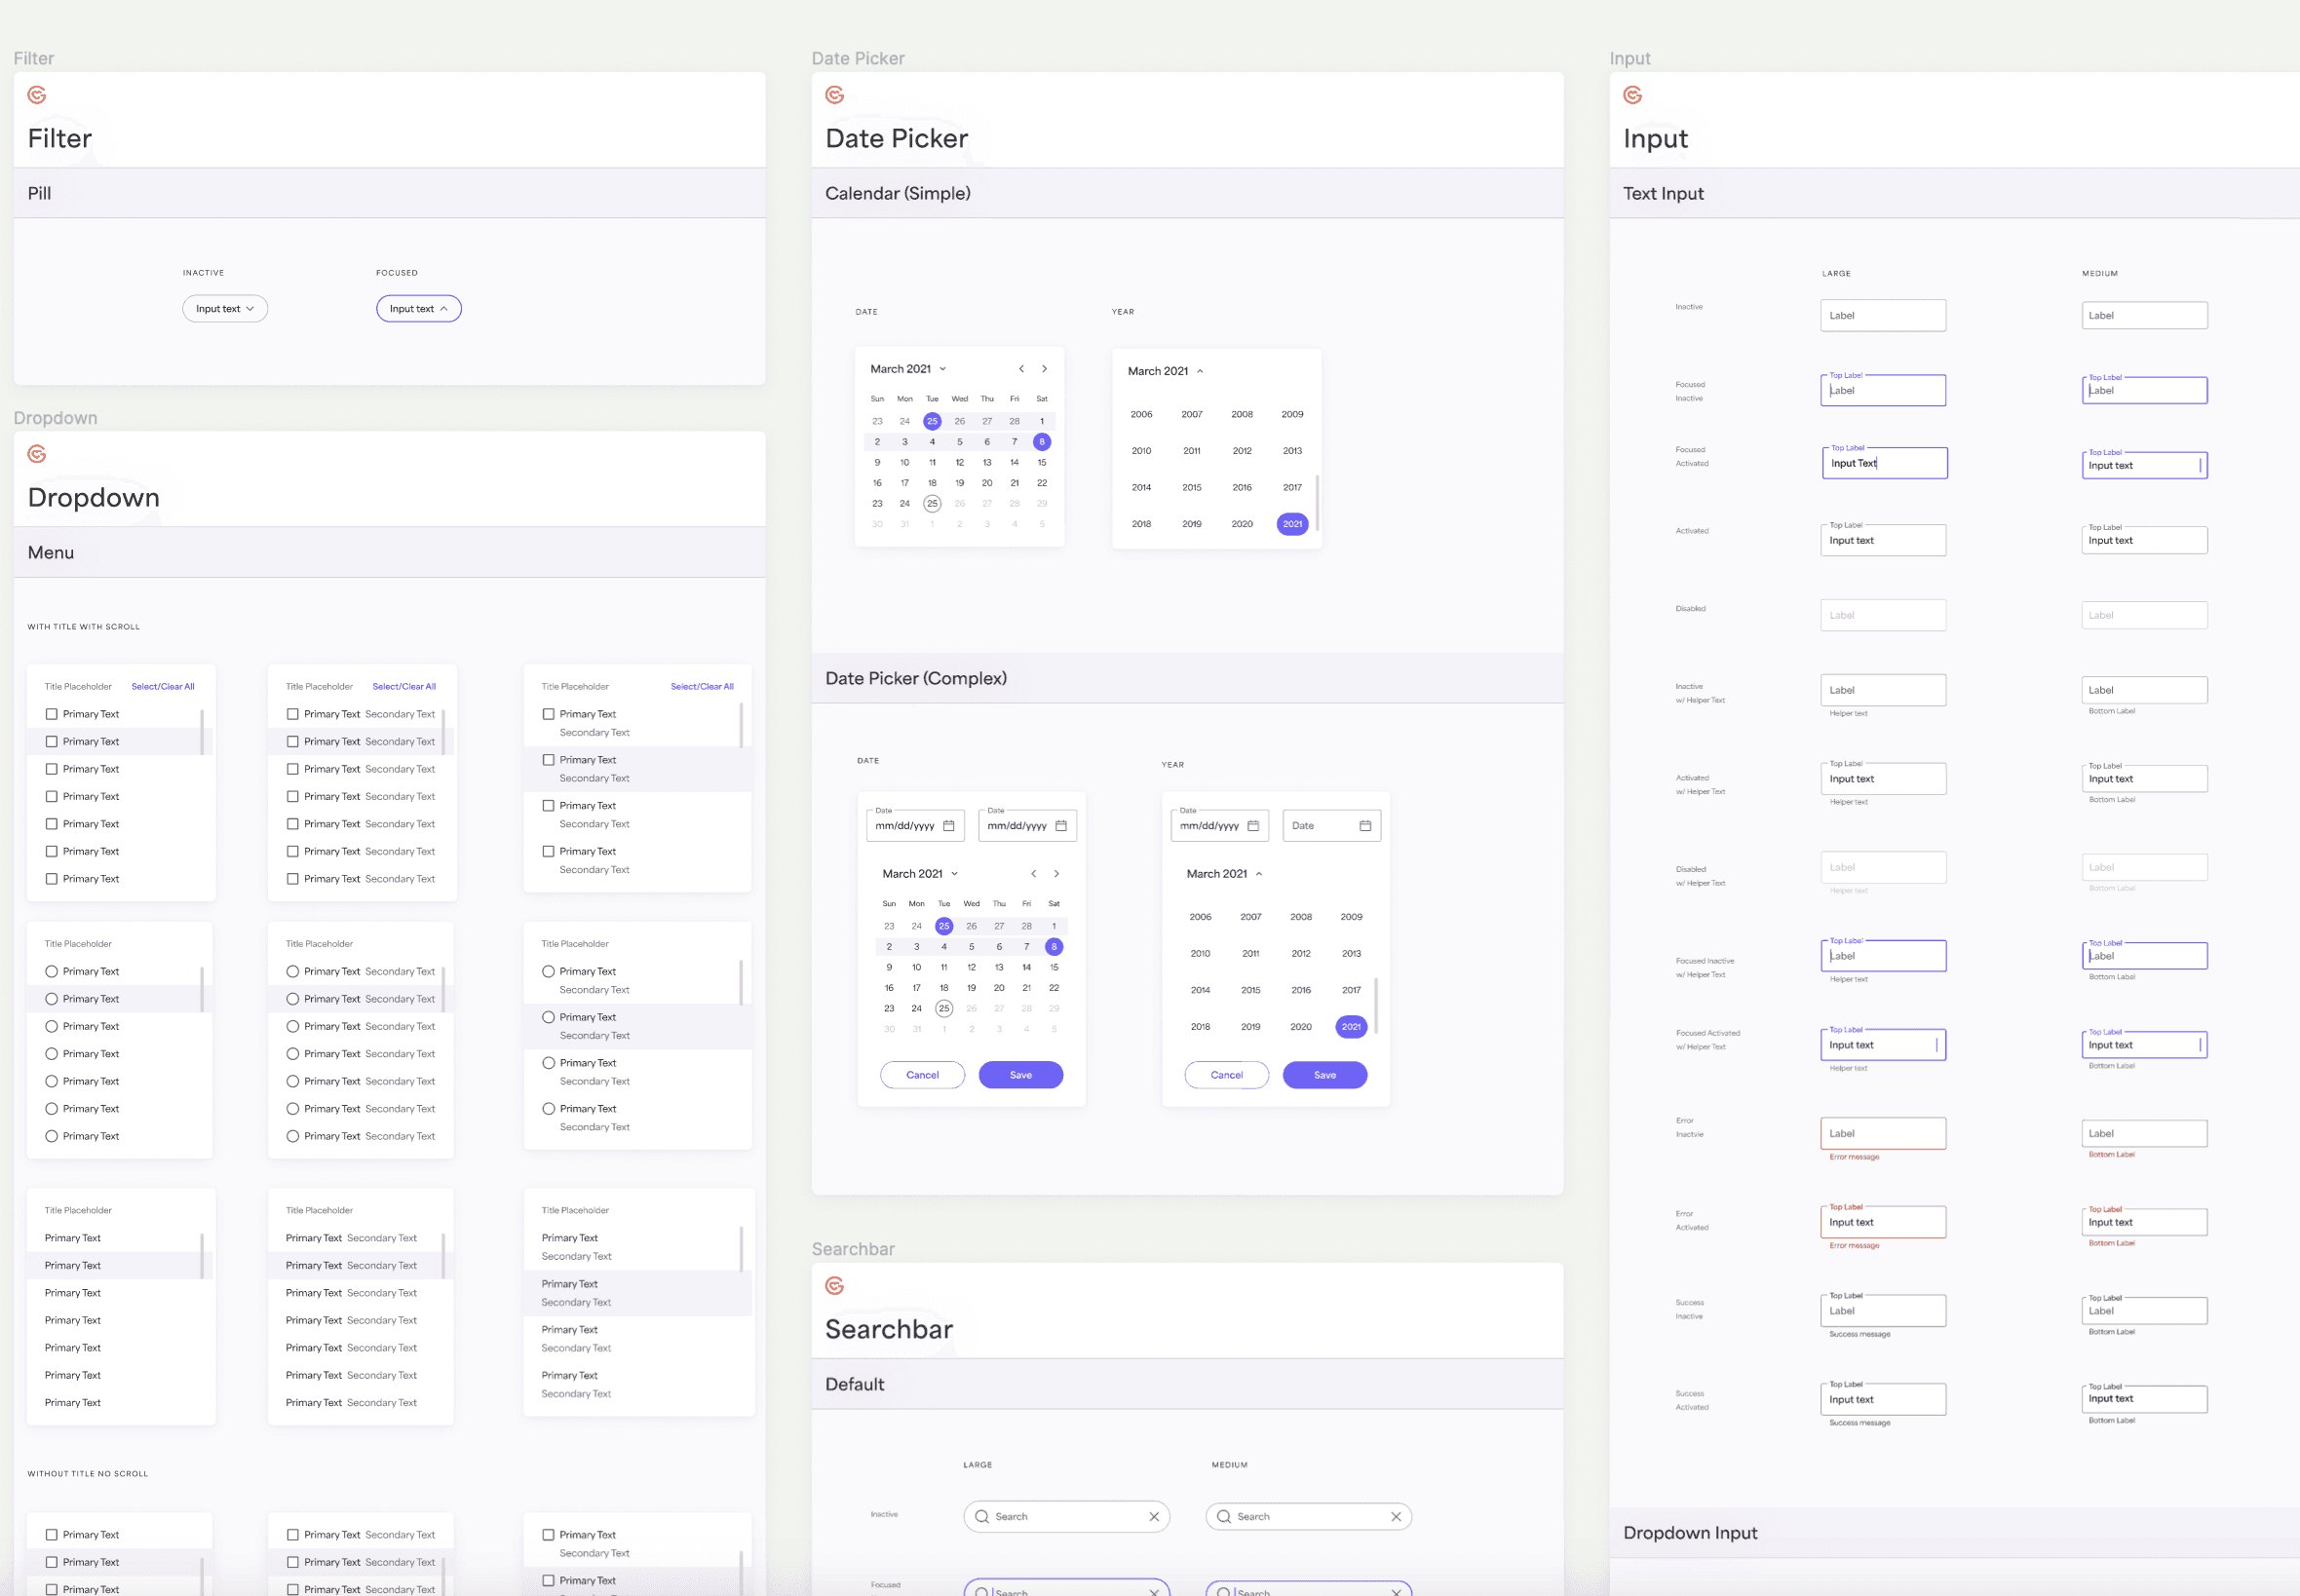2300x1596 pixels.
Task: Select highlighted Primary Text item in plain text menu
Action: 73,1266
